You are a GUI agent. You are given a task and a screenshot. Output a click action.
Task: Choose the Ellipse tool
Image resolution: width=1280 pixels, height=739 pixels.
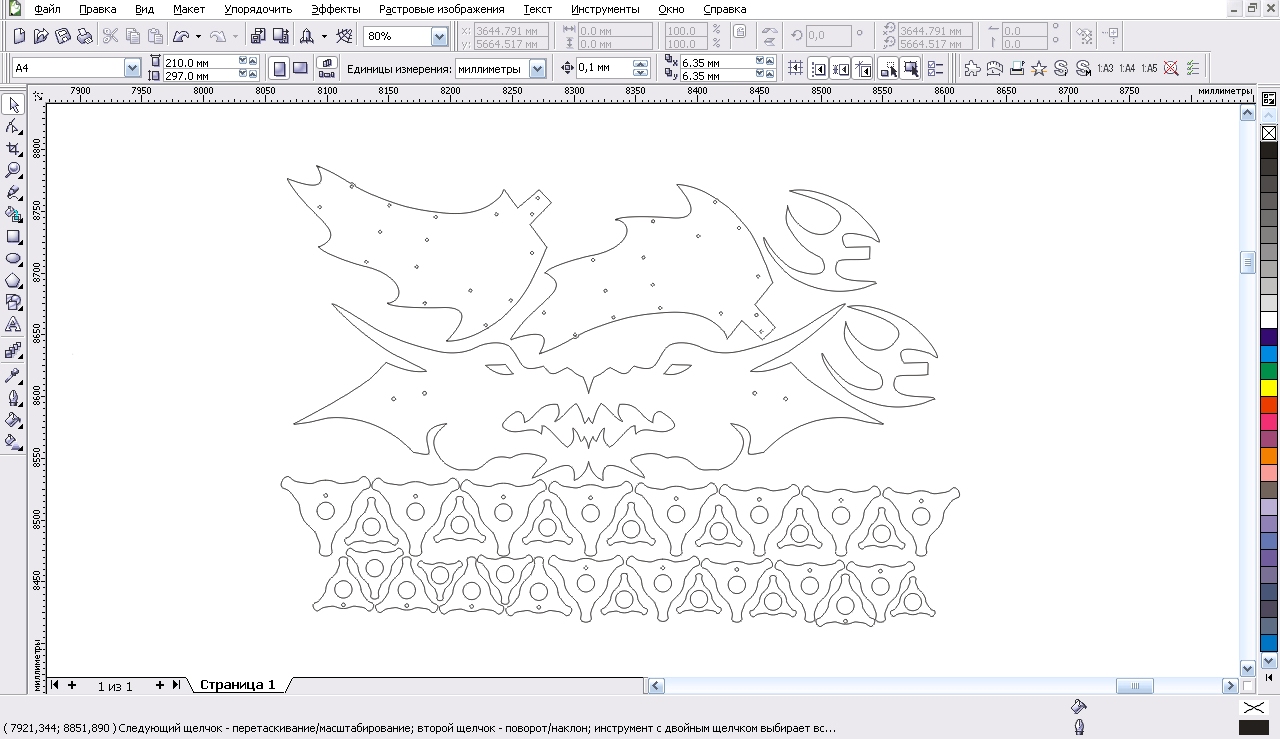13,259
